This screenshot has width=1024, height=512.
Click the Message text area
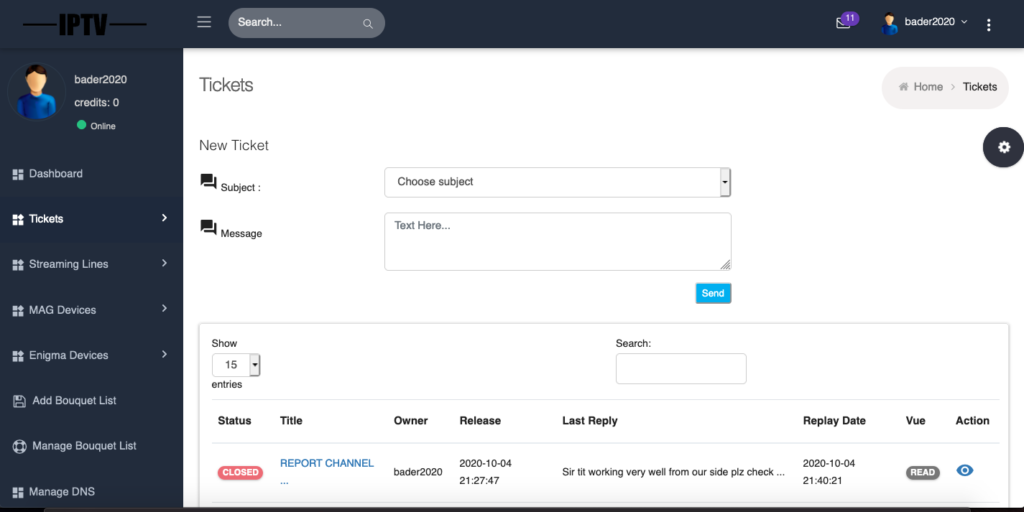coord(557,241)
